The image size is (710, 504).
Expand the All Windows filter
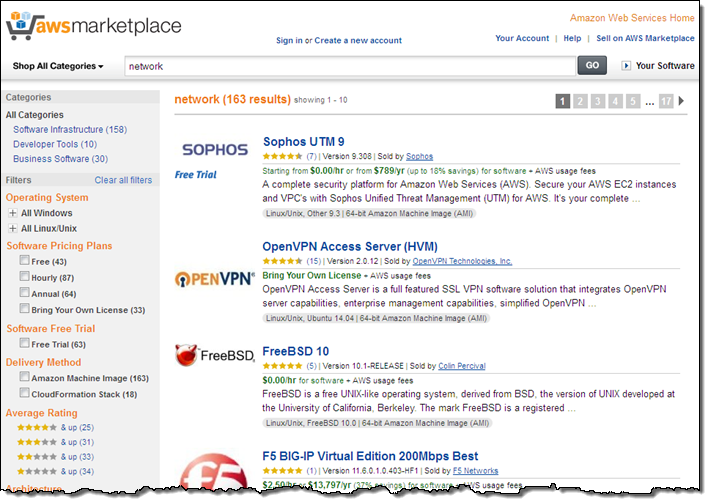click(x=12, y=213)
